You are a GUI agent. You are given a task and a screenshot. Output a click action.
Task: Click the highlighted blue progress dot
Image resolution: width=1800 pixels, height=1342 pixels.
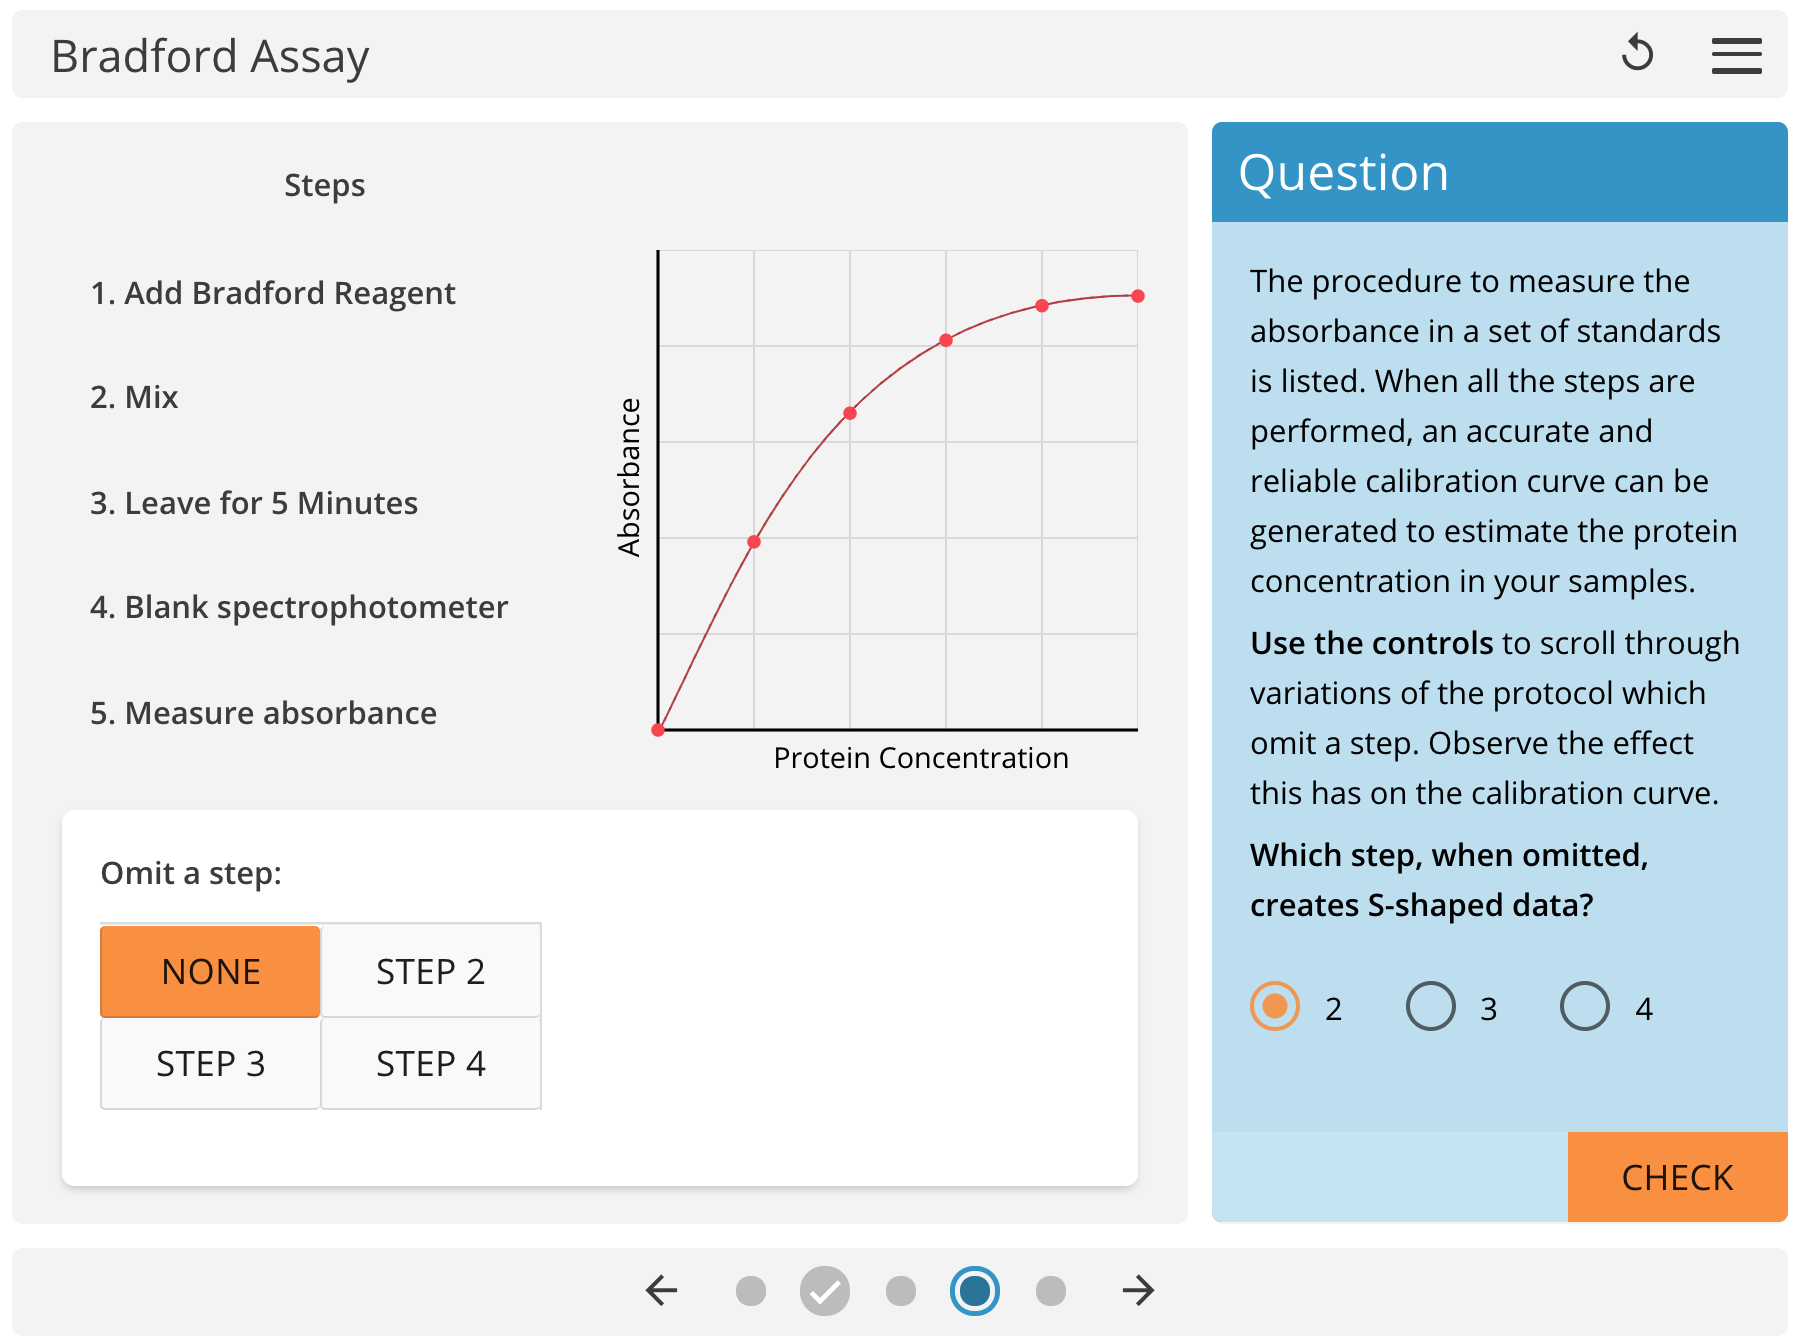pyautogui.click(x=973, y=1291)
